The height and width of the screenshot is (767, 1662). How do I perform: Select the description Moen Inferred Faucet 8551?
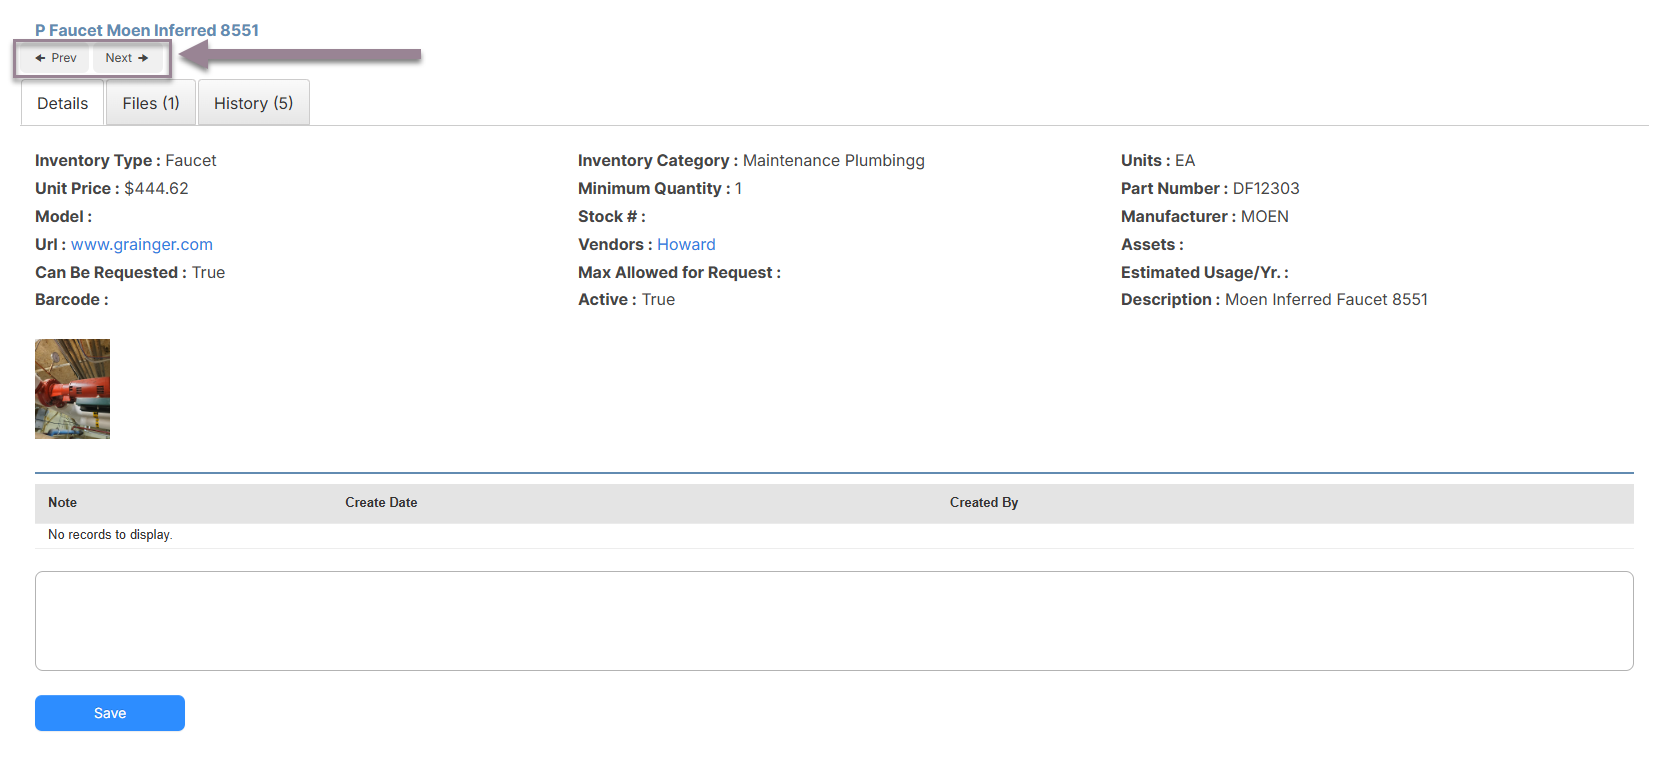click(1327, 299)
